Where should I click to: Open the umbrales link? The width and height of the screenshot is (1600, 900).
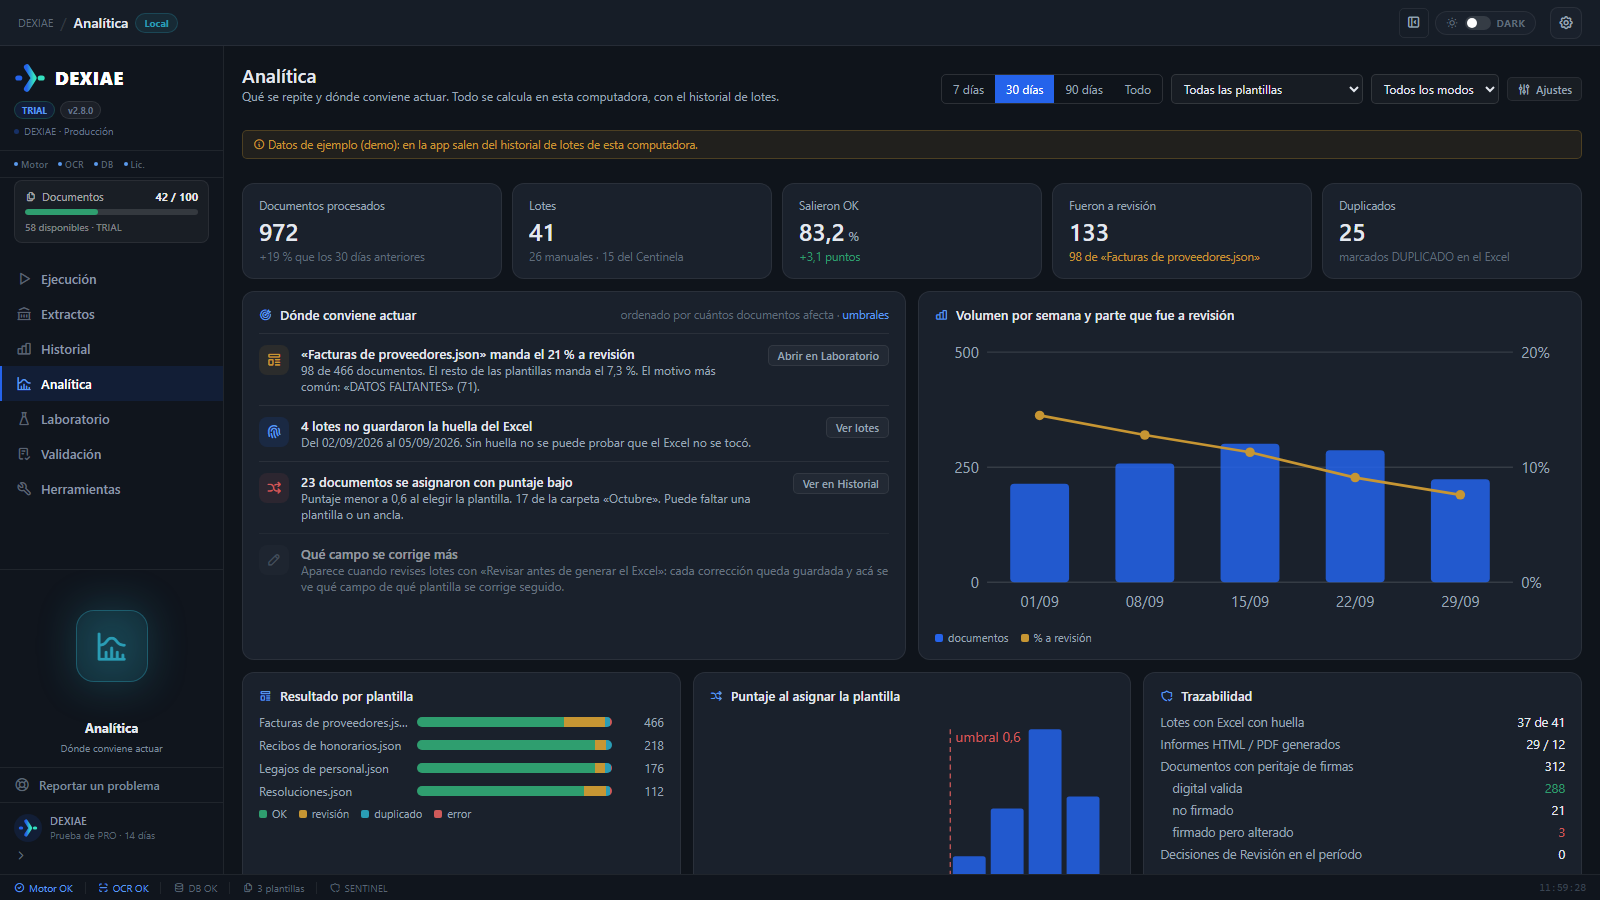point(865,315)
